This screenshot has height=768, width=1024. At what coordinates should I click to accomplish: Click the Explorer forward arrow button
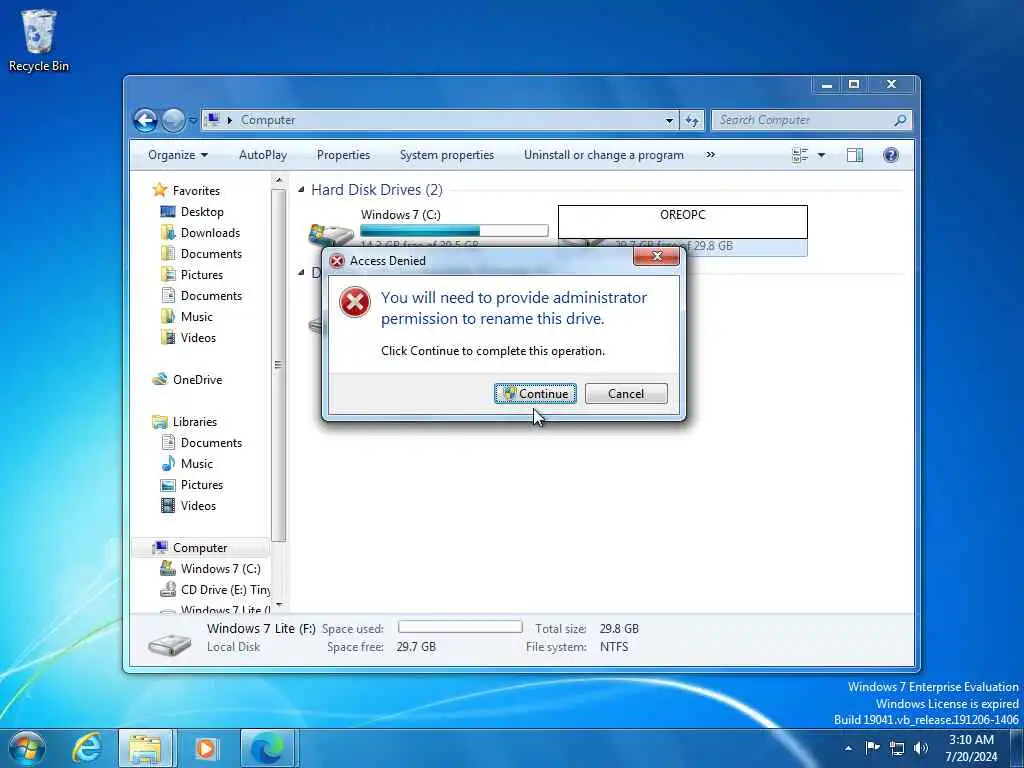click(x=173, y=120)
